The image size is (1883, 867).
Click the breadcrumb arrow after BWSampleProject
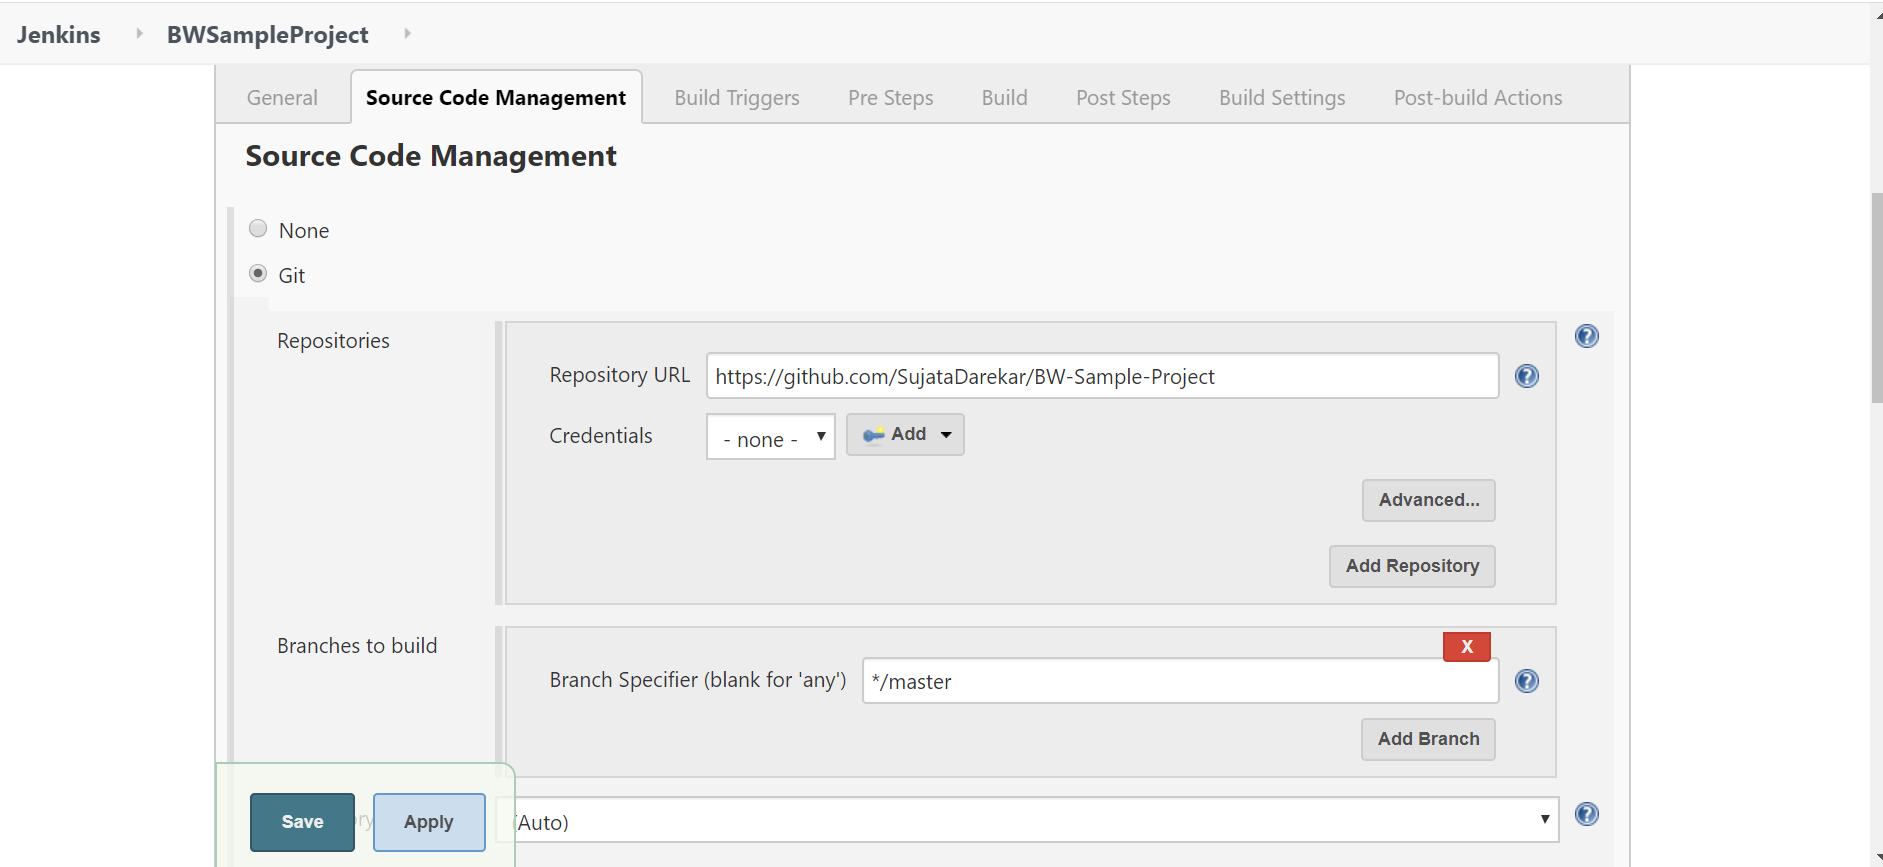407,34
